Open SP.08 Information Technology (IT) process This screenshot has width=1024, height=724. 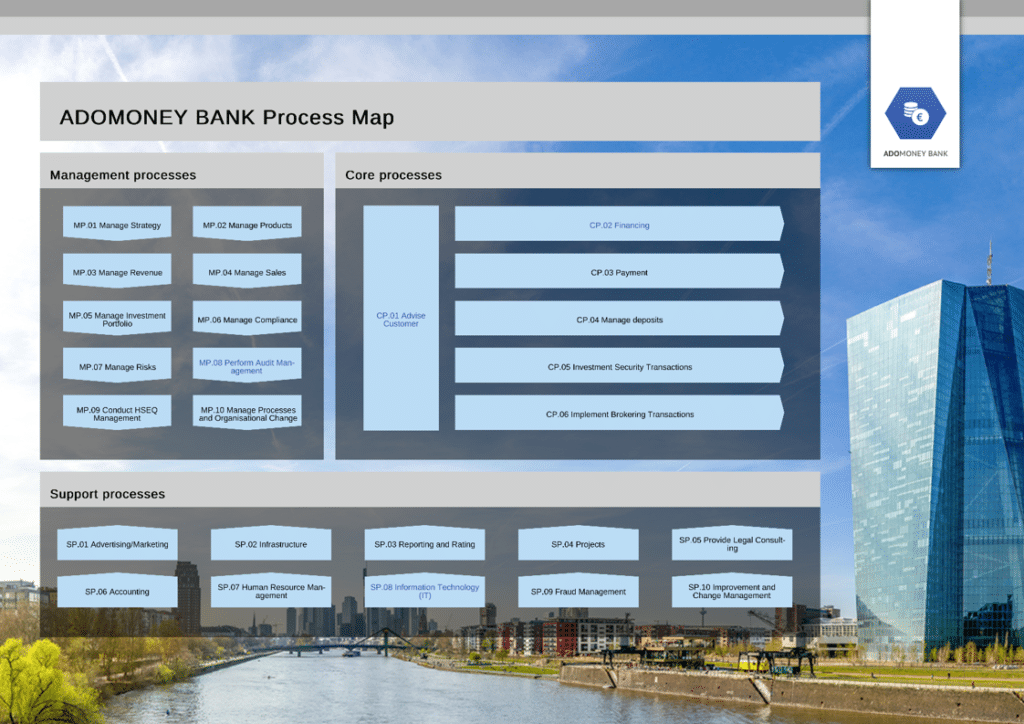point(424,591)
